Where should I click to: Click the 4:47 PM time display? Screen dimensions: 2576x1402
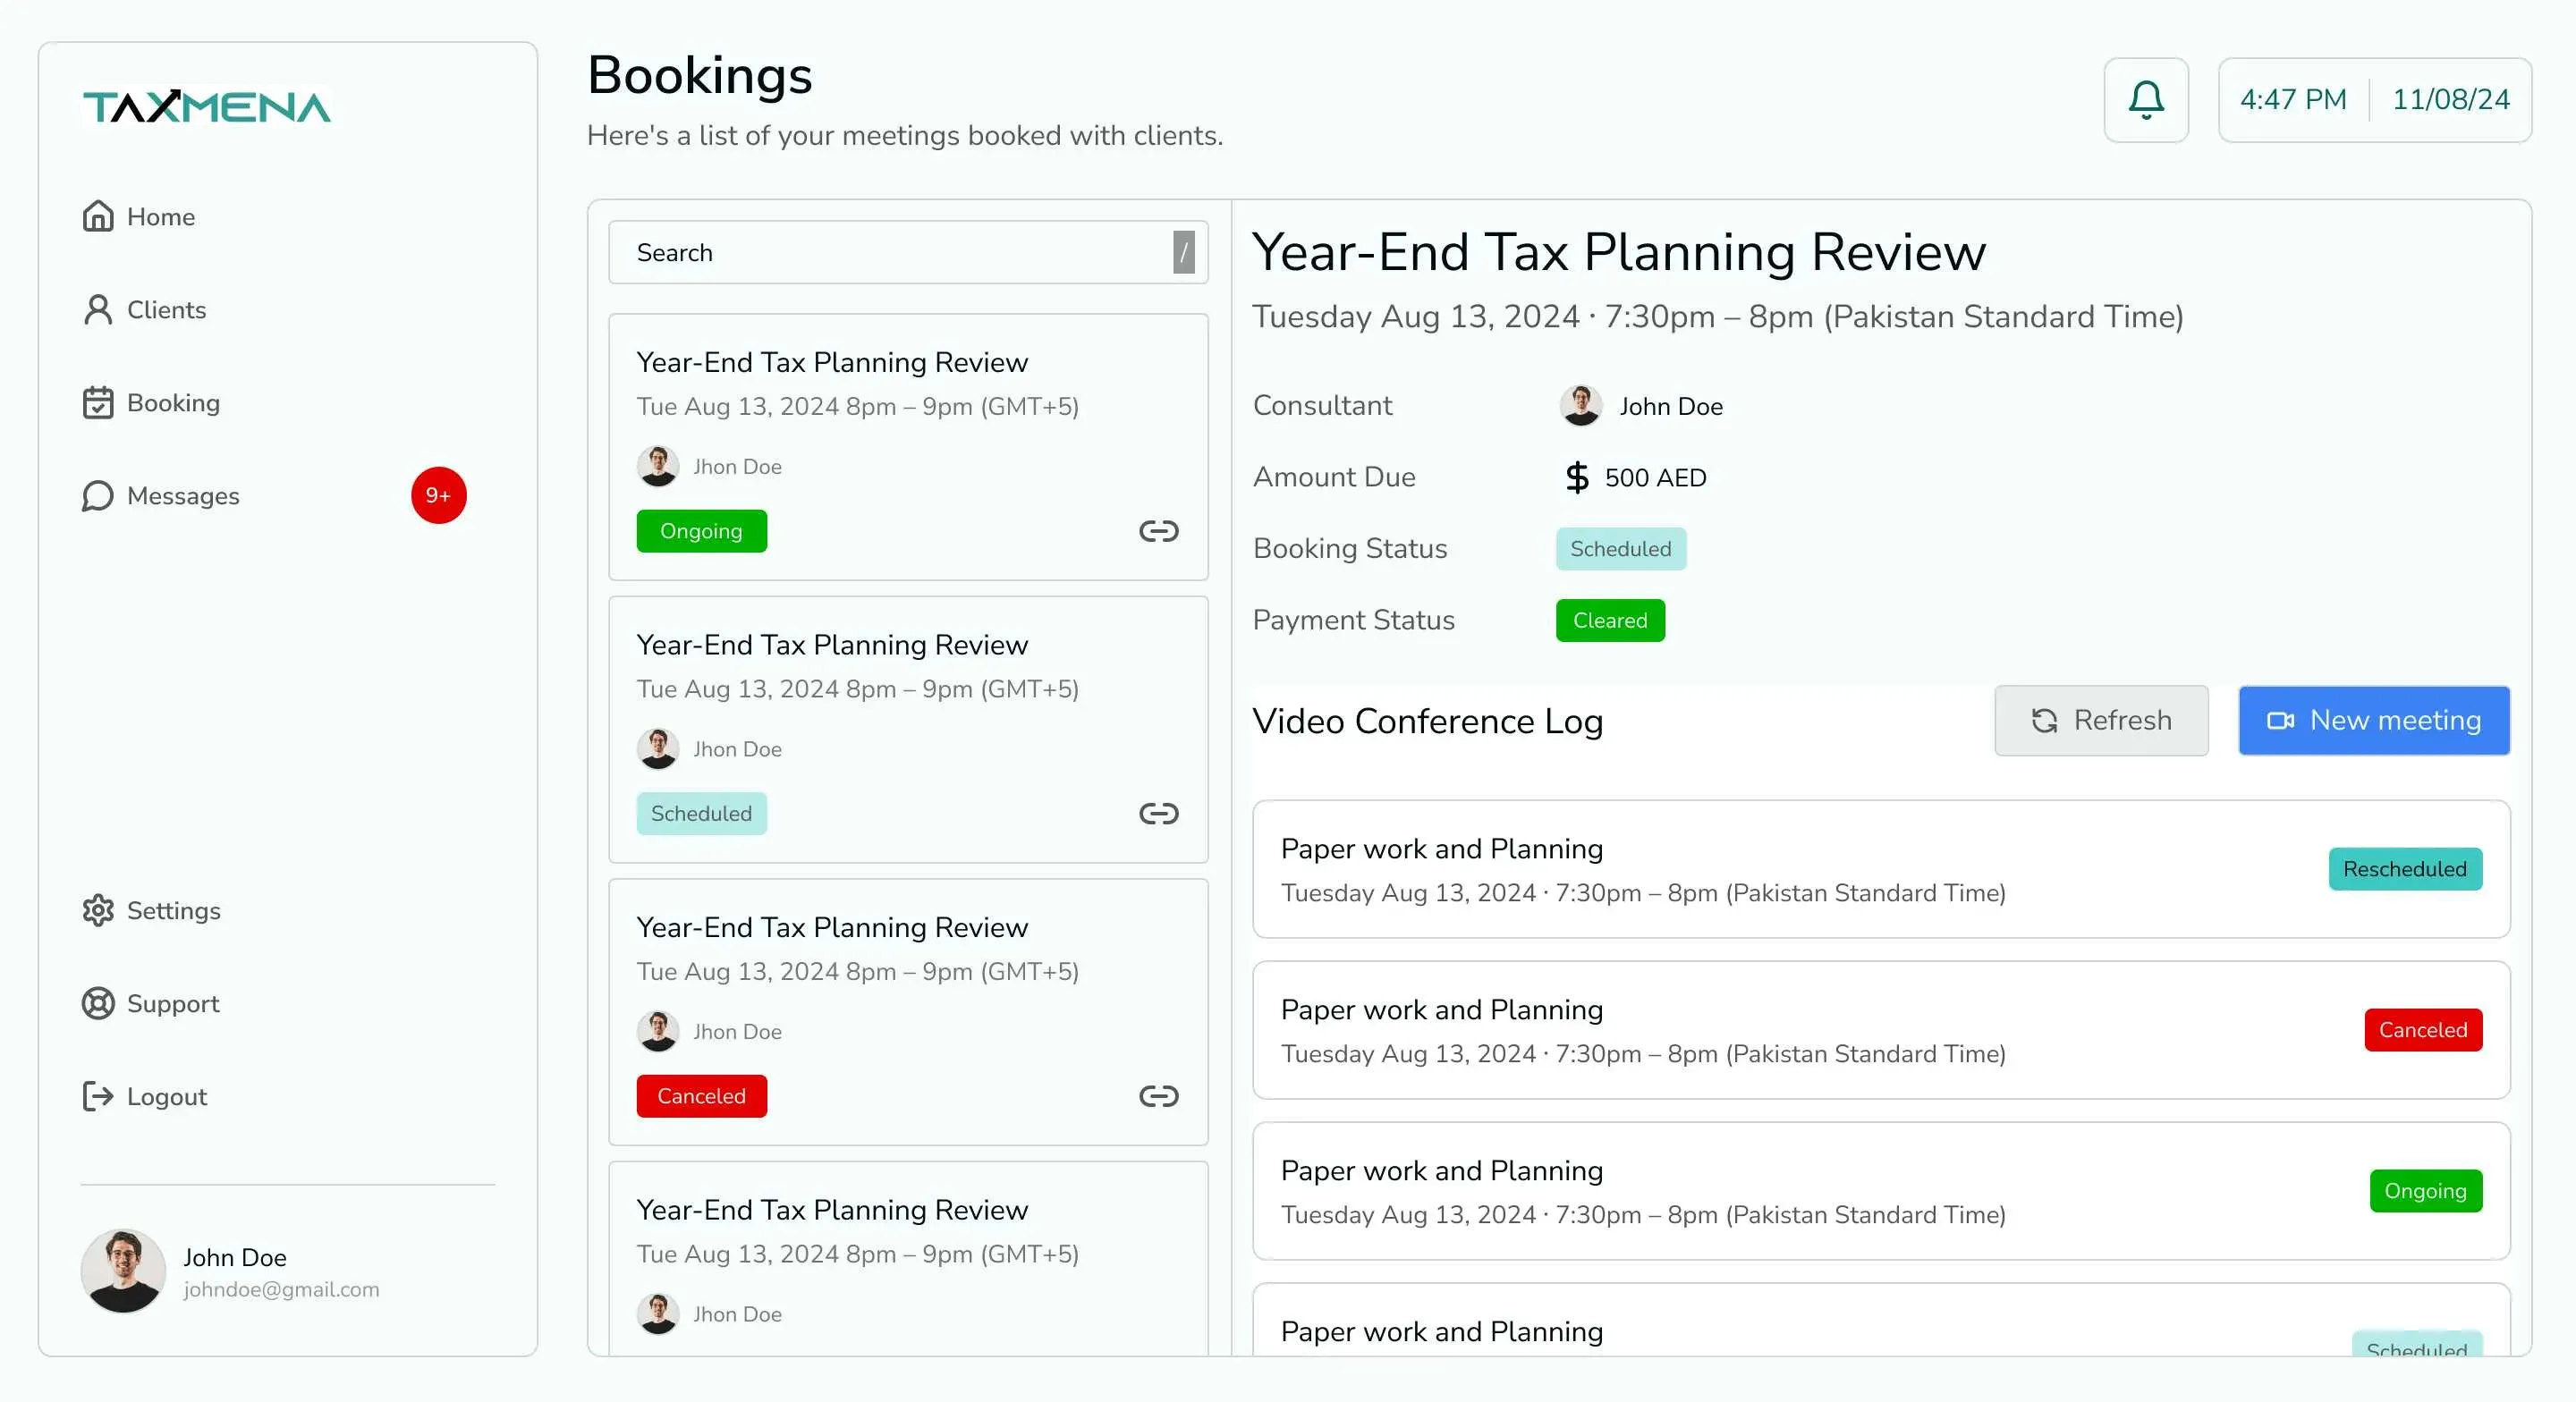tap(2293, 99)
